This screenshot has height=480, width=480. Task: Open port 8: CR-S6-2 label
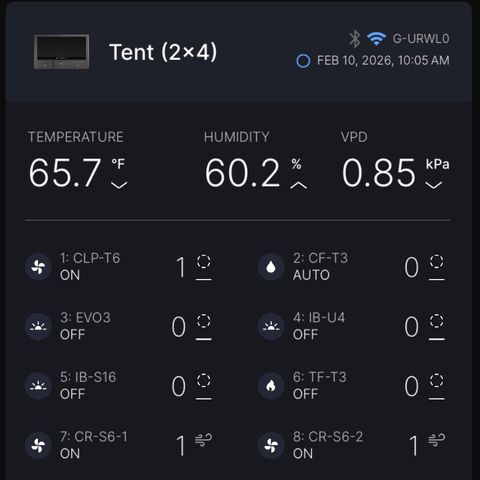click(328, 437)
